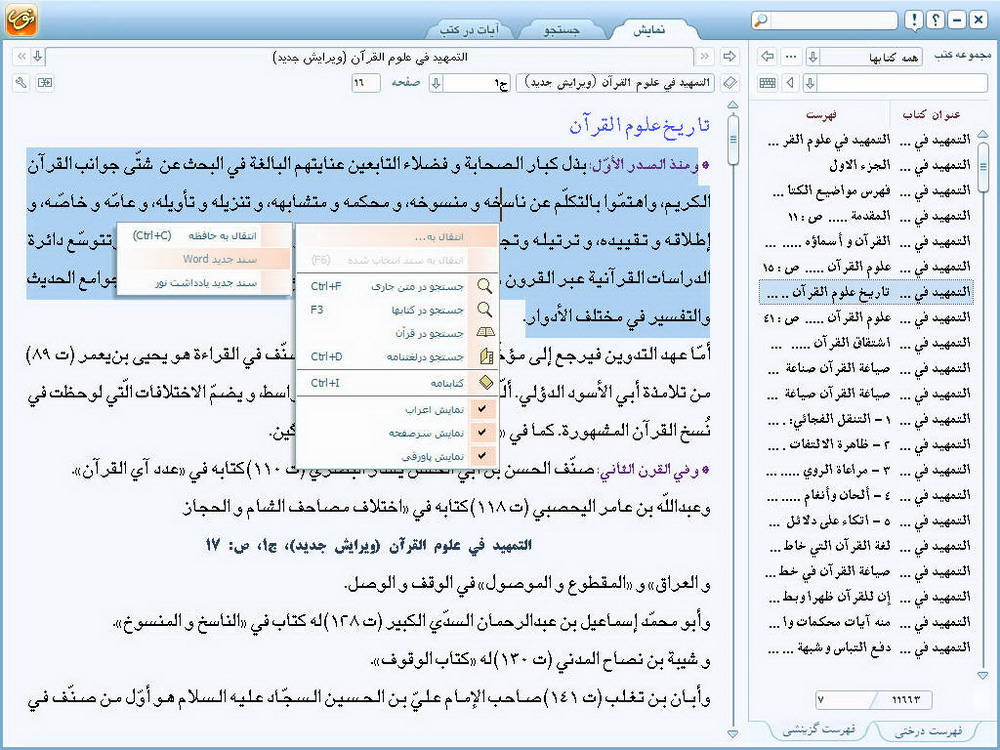
Task: Click the page number field showing ١٦
Action: [x=365, y=83]
